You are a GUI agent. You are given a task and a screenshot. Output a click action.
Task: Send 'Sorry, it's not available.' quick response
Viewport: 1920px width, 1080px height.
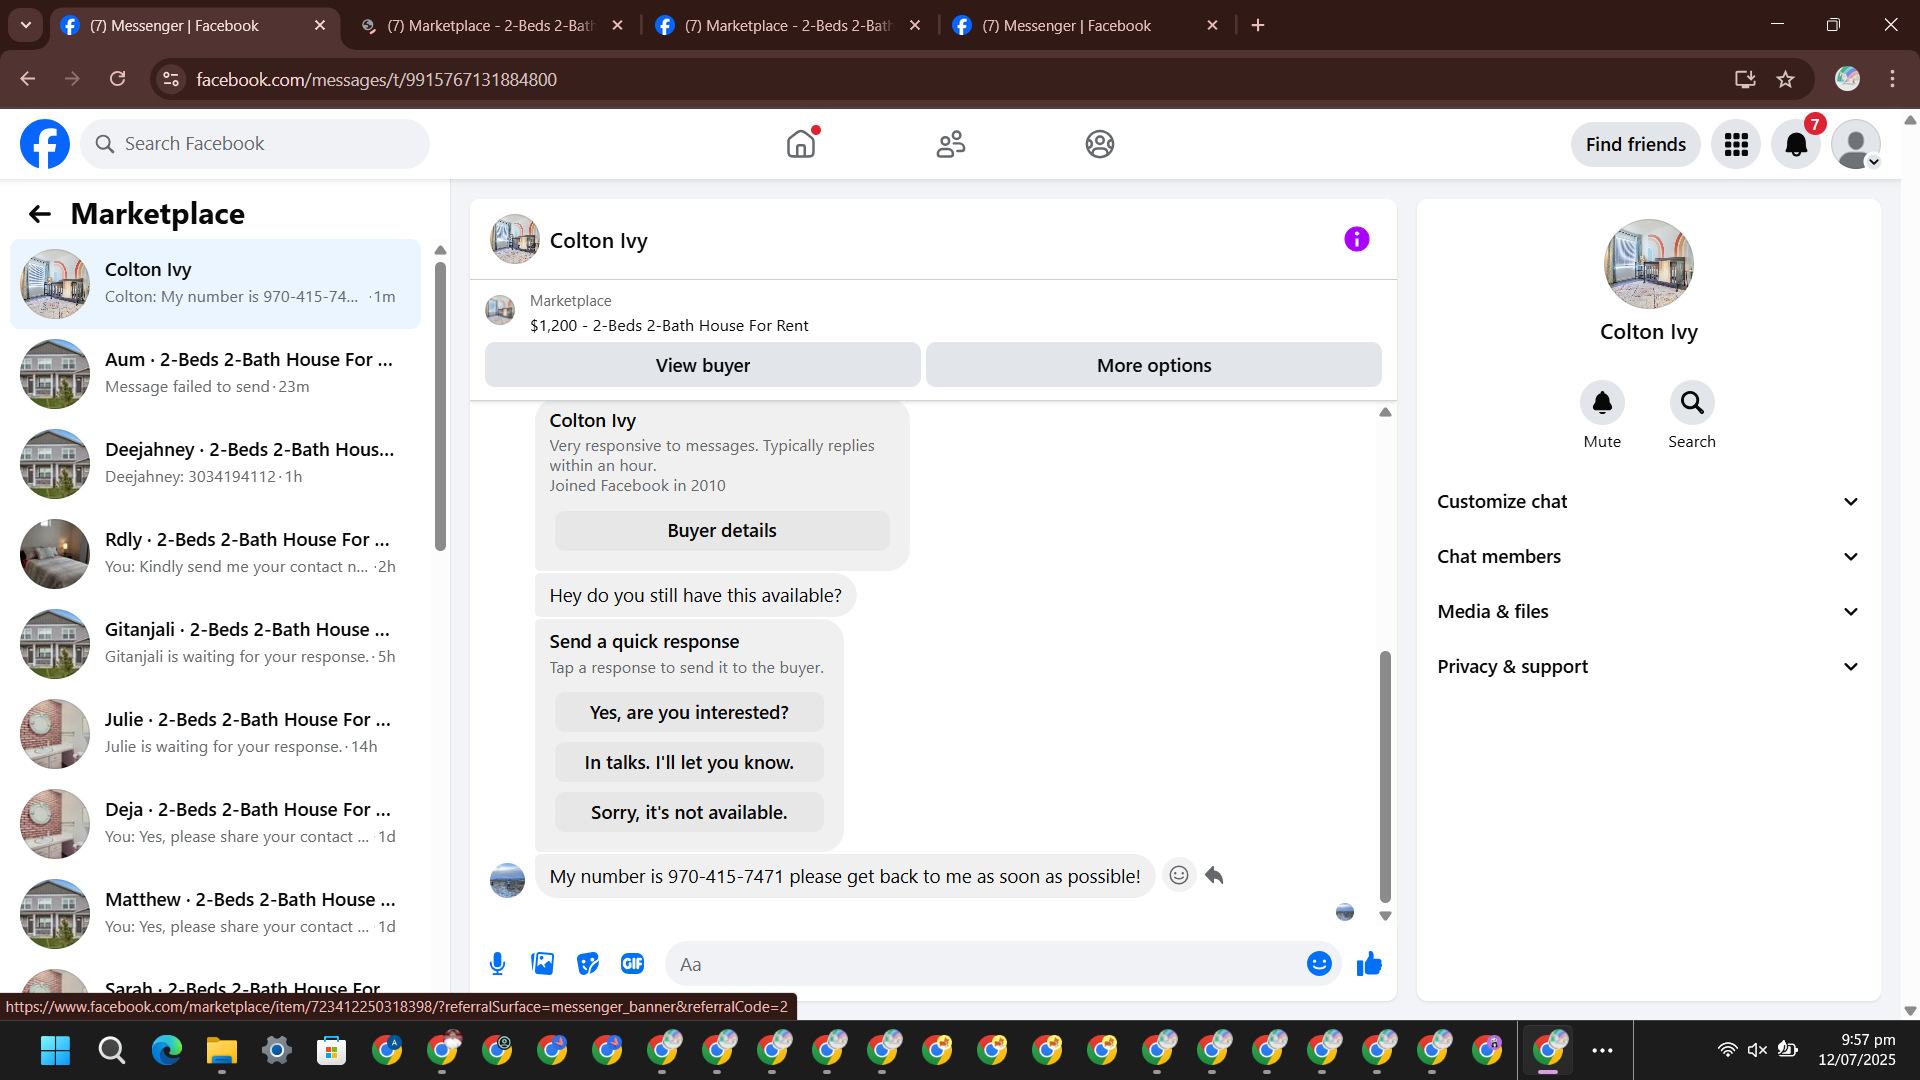pyautogui.click(x=689, y=813)
